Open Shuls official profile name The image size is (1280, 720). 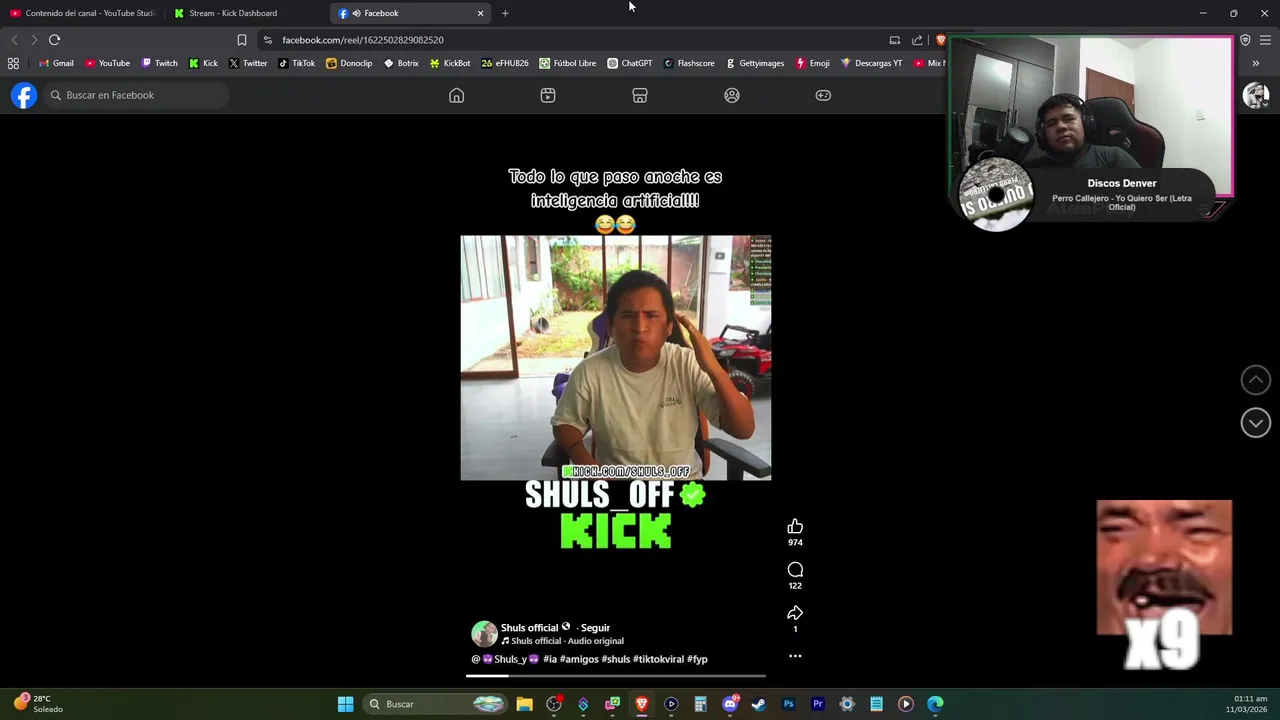point(529,628)
